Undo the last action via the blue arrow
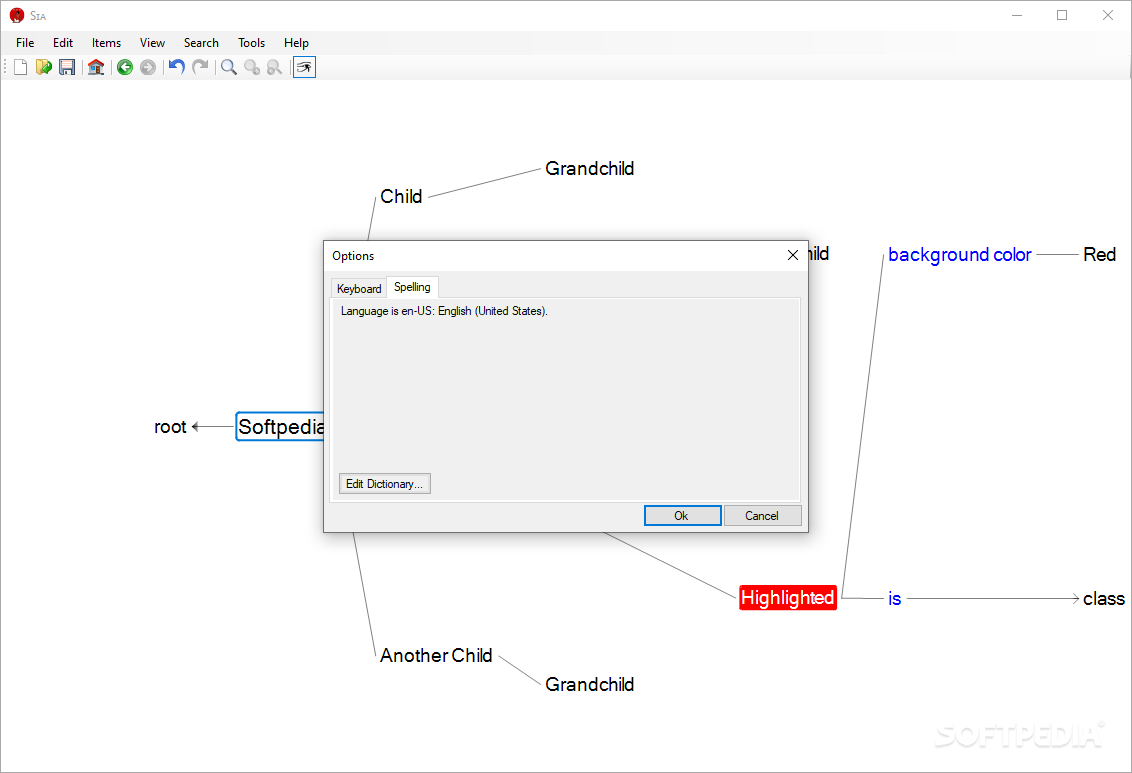 (177, 67)
